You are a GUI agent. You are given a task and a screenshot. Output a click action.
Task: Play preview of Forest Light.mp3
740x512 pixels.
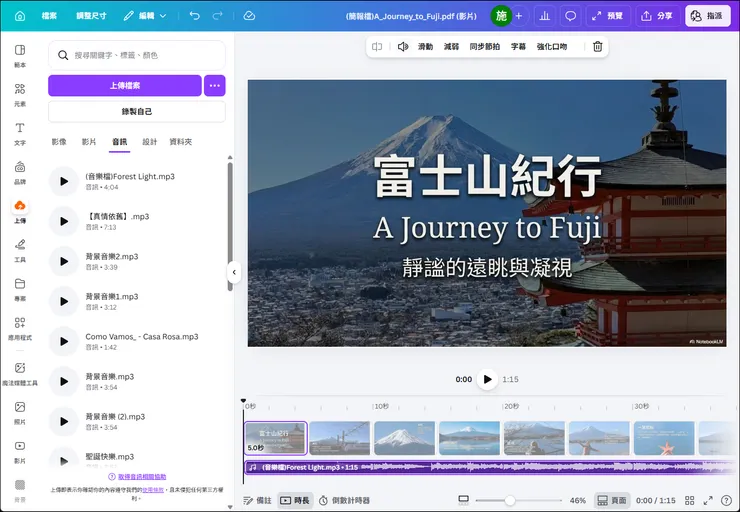tap(64, 181)
